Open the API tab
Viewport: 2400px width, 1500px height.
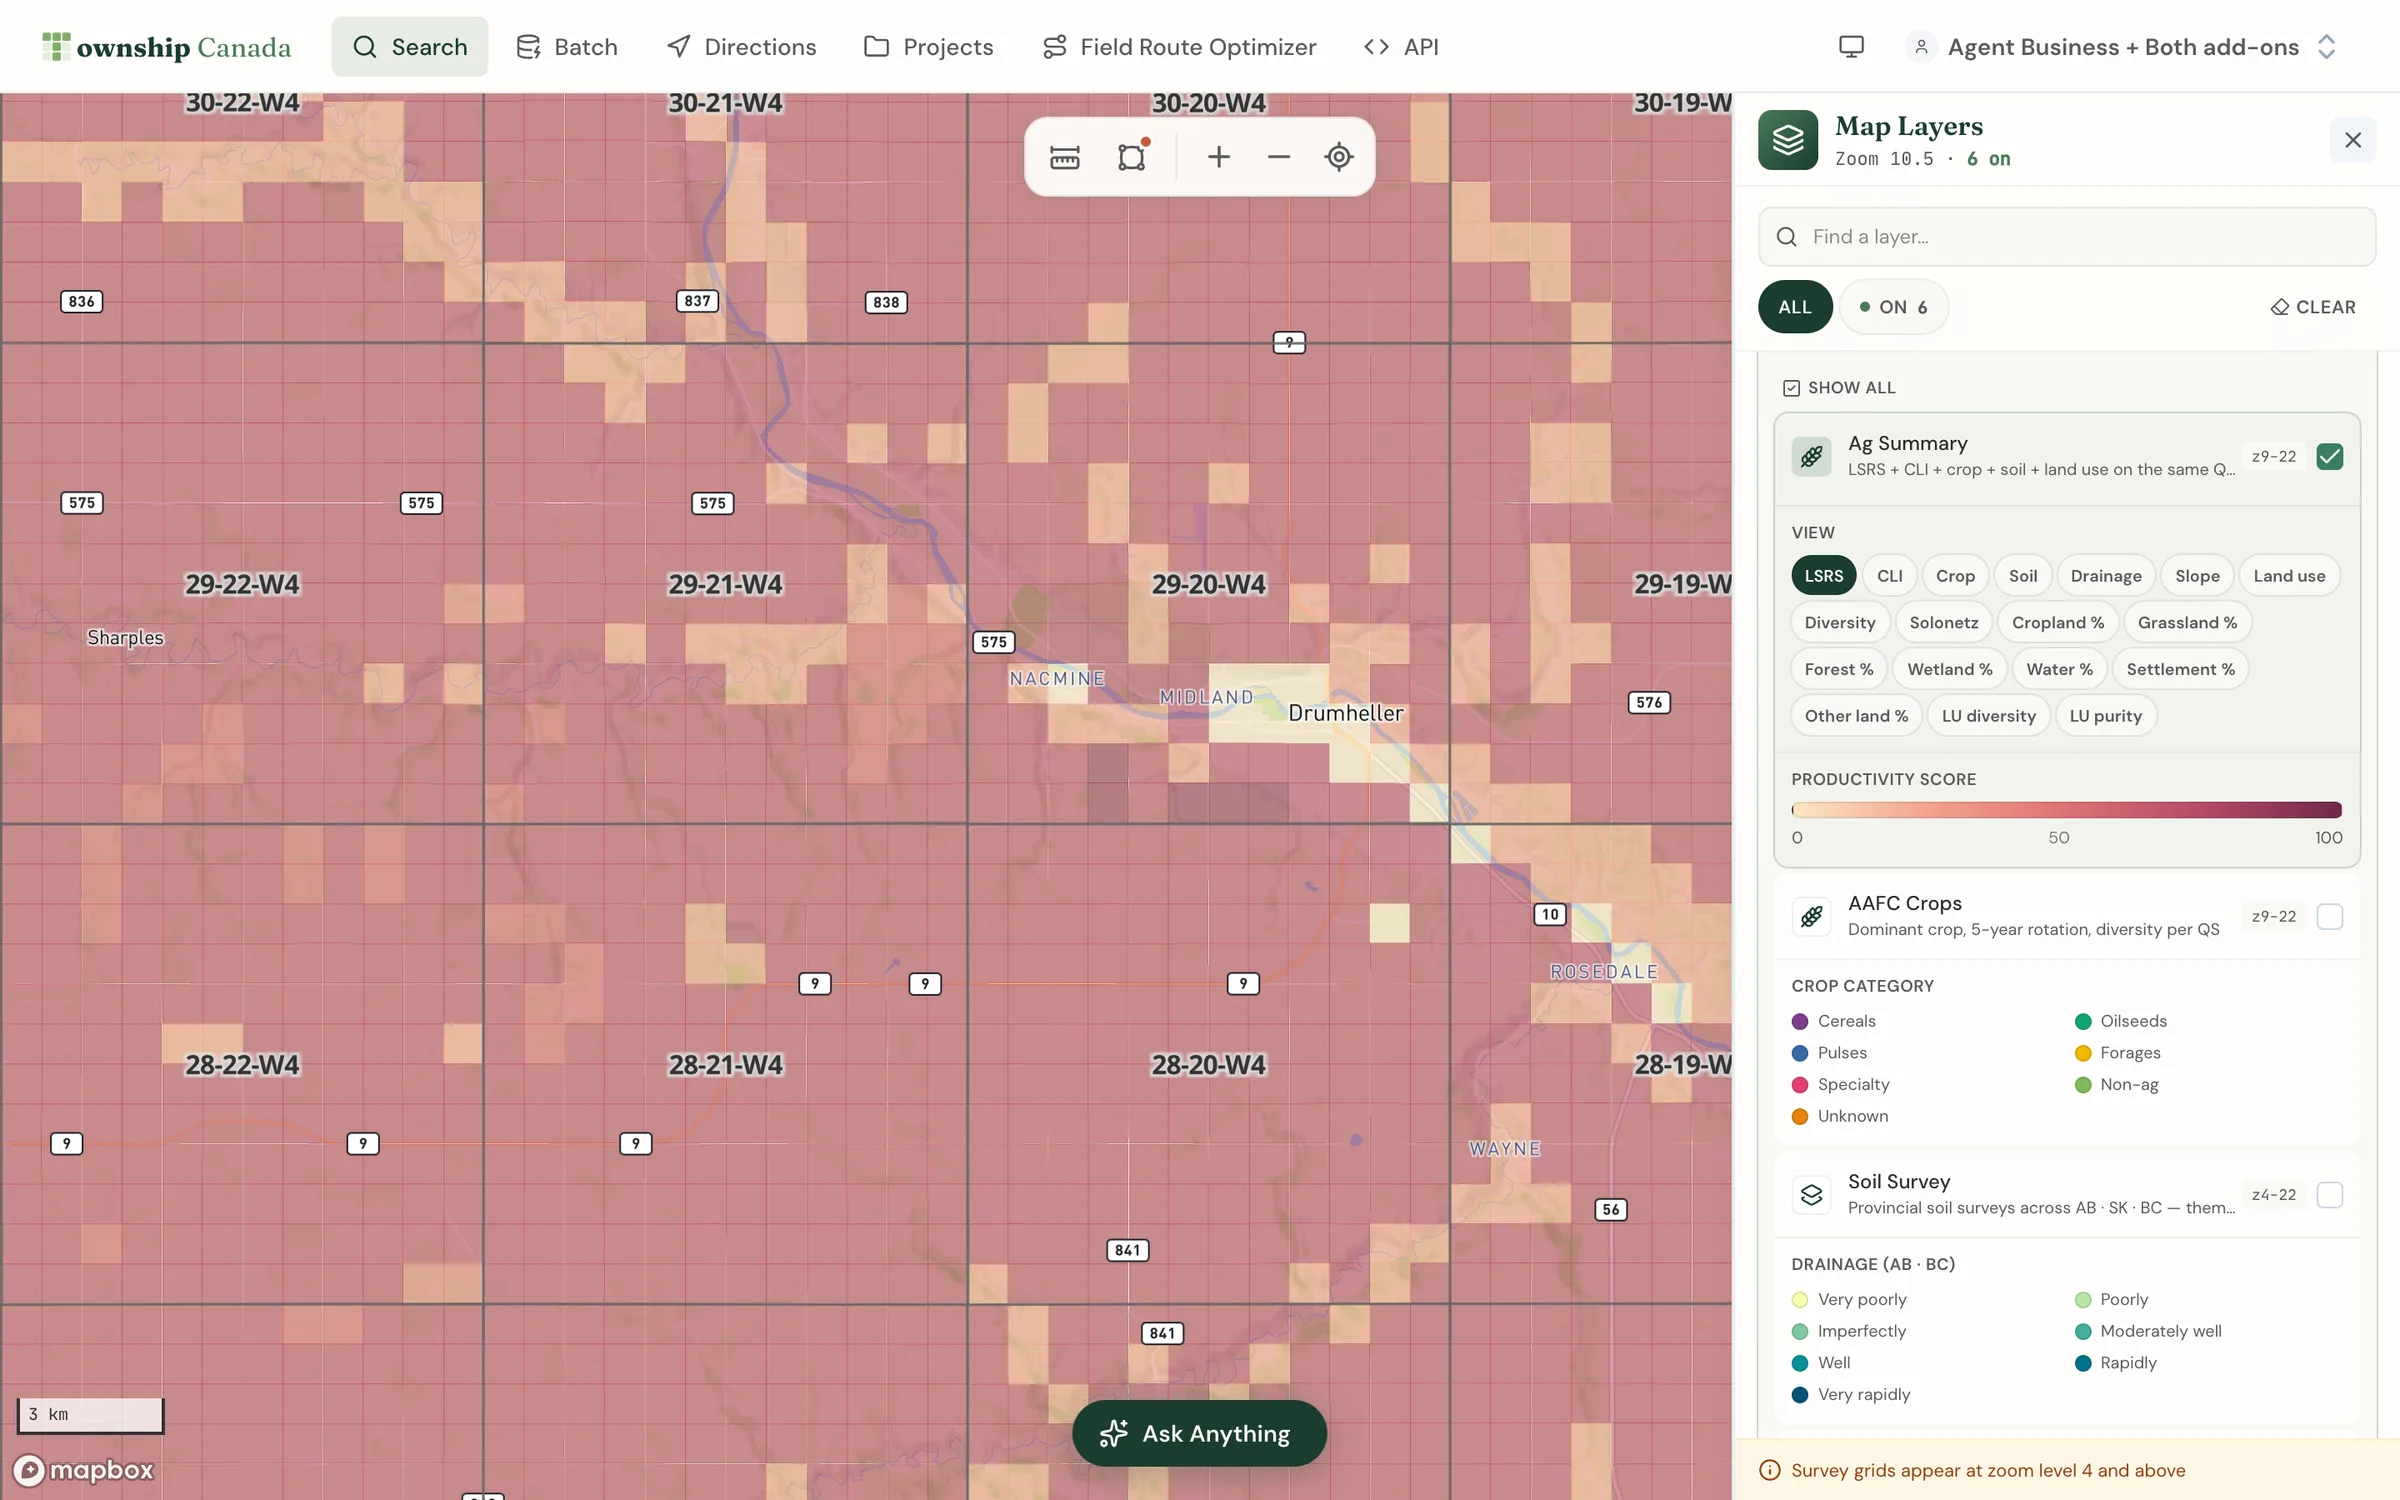tap(1402, 47)
